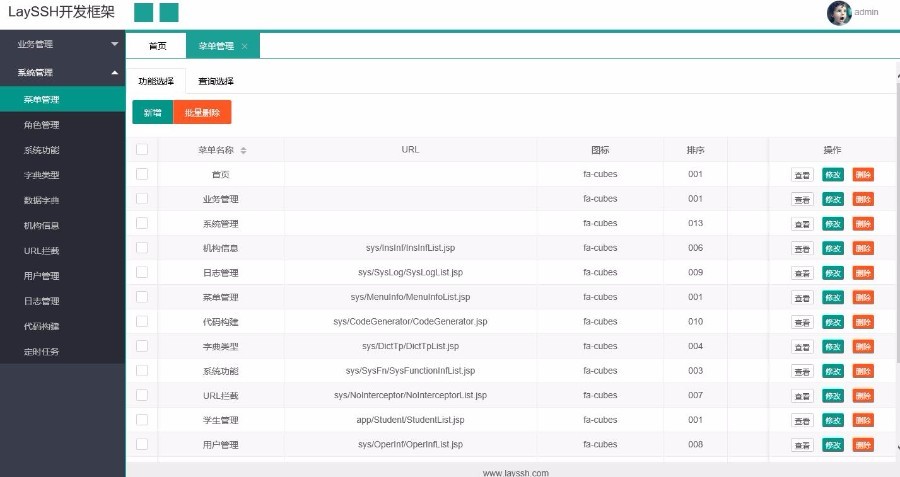Click 修改 for the 系统功能 row
Image resolution: width=900 pixels, height=477 pixels.
coord(833,372)
